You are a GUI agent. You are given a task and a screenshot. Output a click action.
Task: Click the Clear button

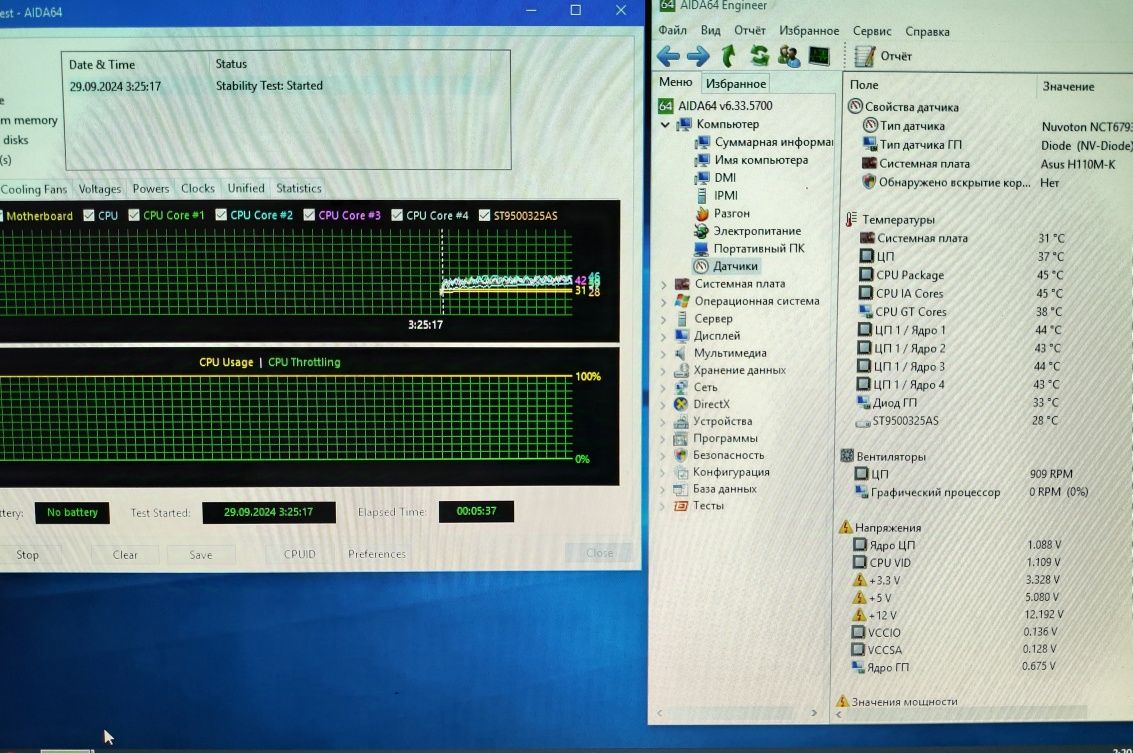(125, 555)
